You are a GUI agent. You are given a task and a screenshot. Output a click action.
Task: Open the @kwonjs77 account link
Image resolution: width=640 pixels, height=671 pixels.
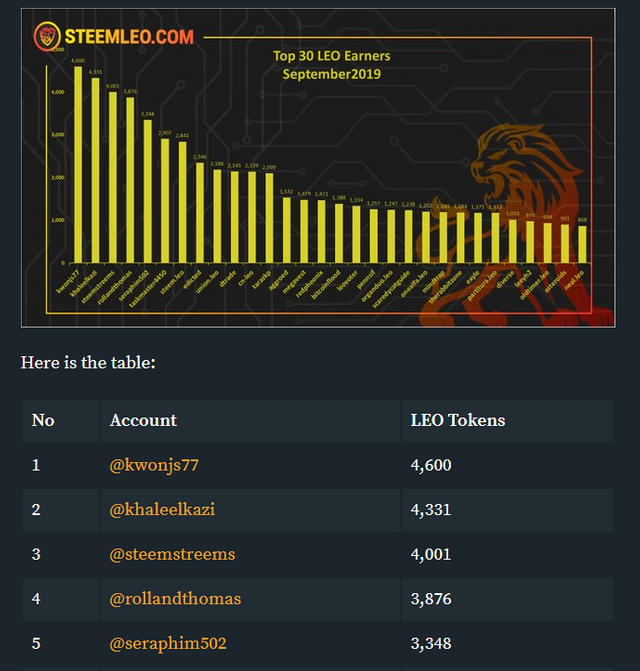pos(154,465)
